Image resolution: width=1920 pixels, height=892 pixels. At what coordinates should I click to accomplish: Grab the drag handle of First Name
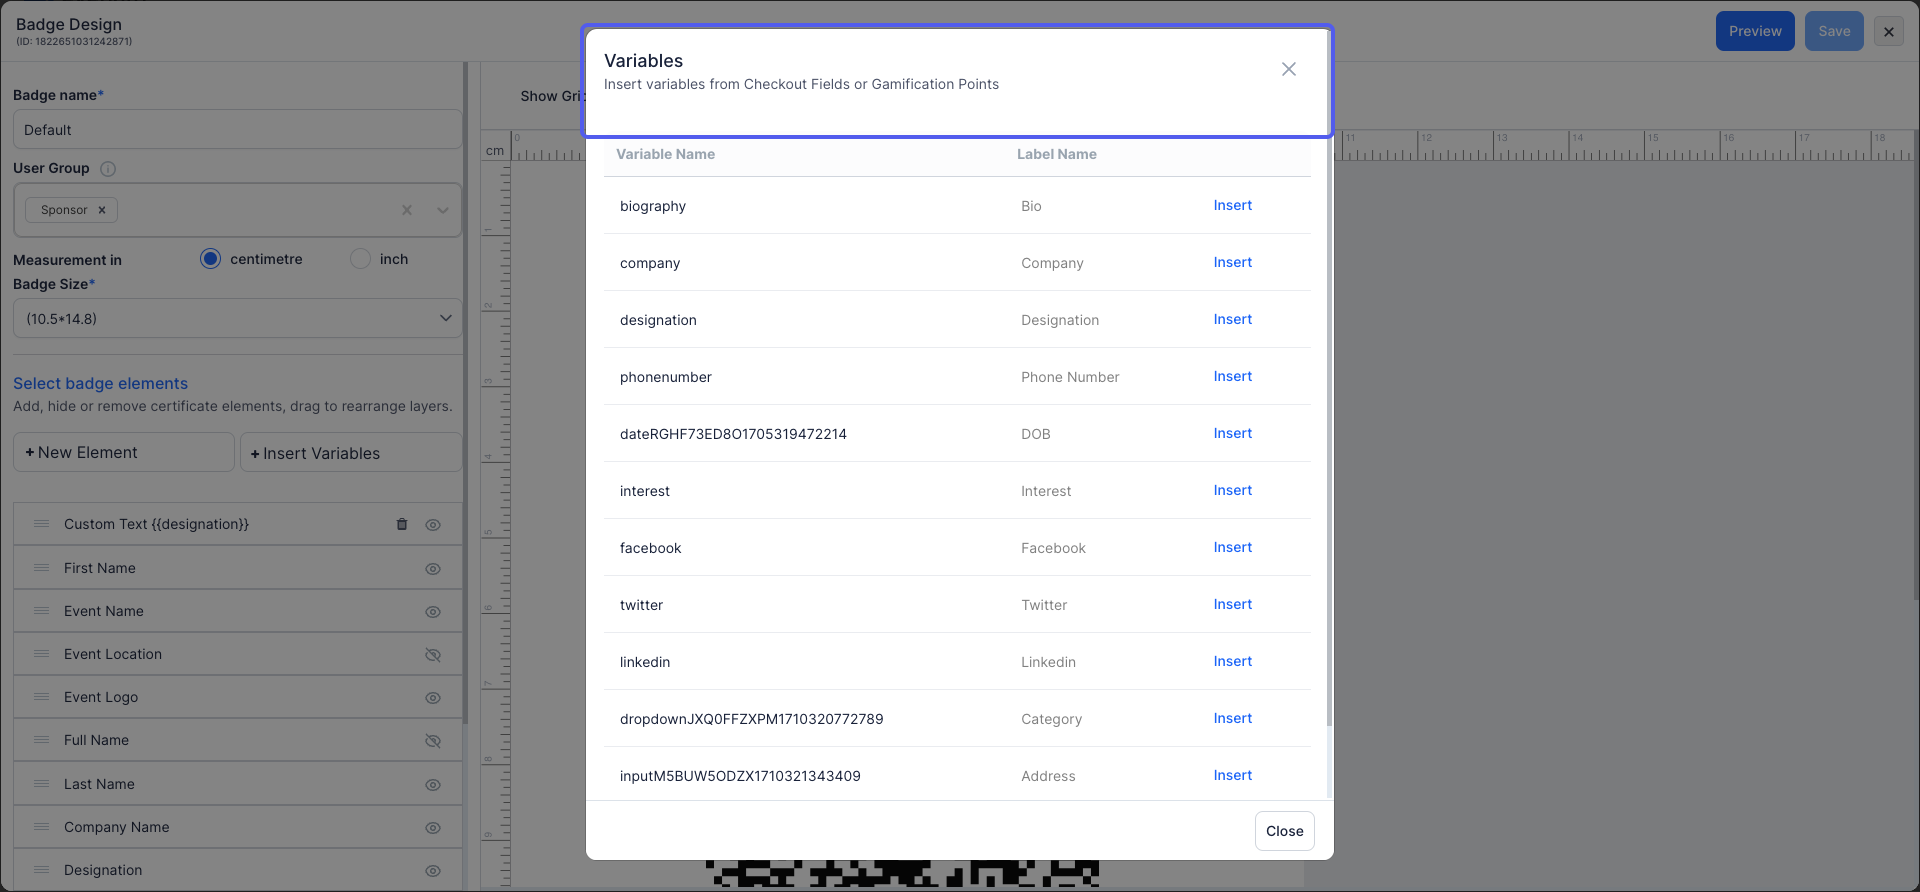pyautogui.click(x=42, y=568)
